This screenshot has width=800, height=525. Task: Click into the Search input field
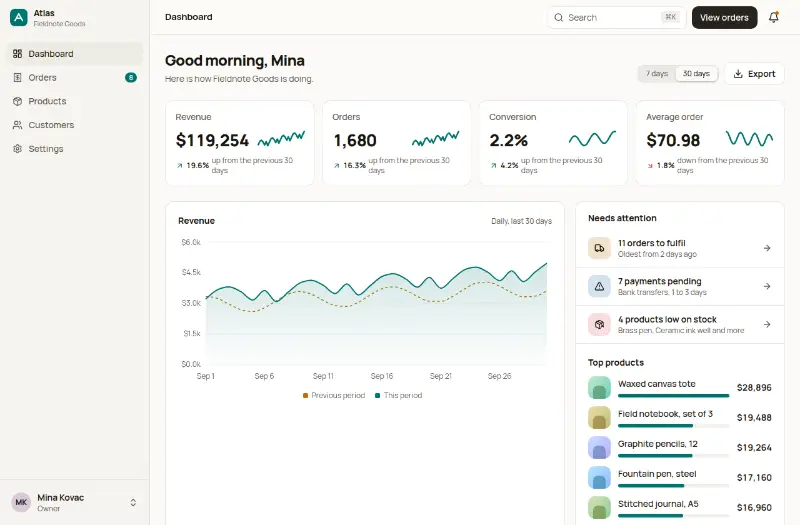617,17
